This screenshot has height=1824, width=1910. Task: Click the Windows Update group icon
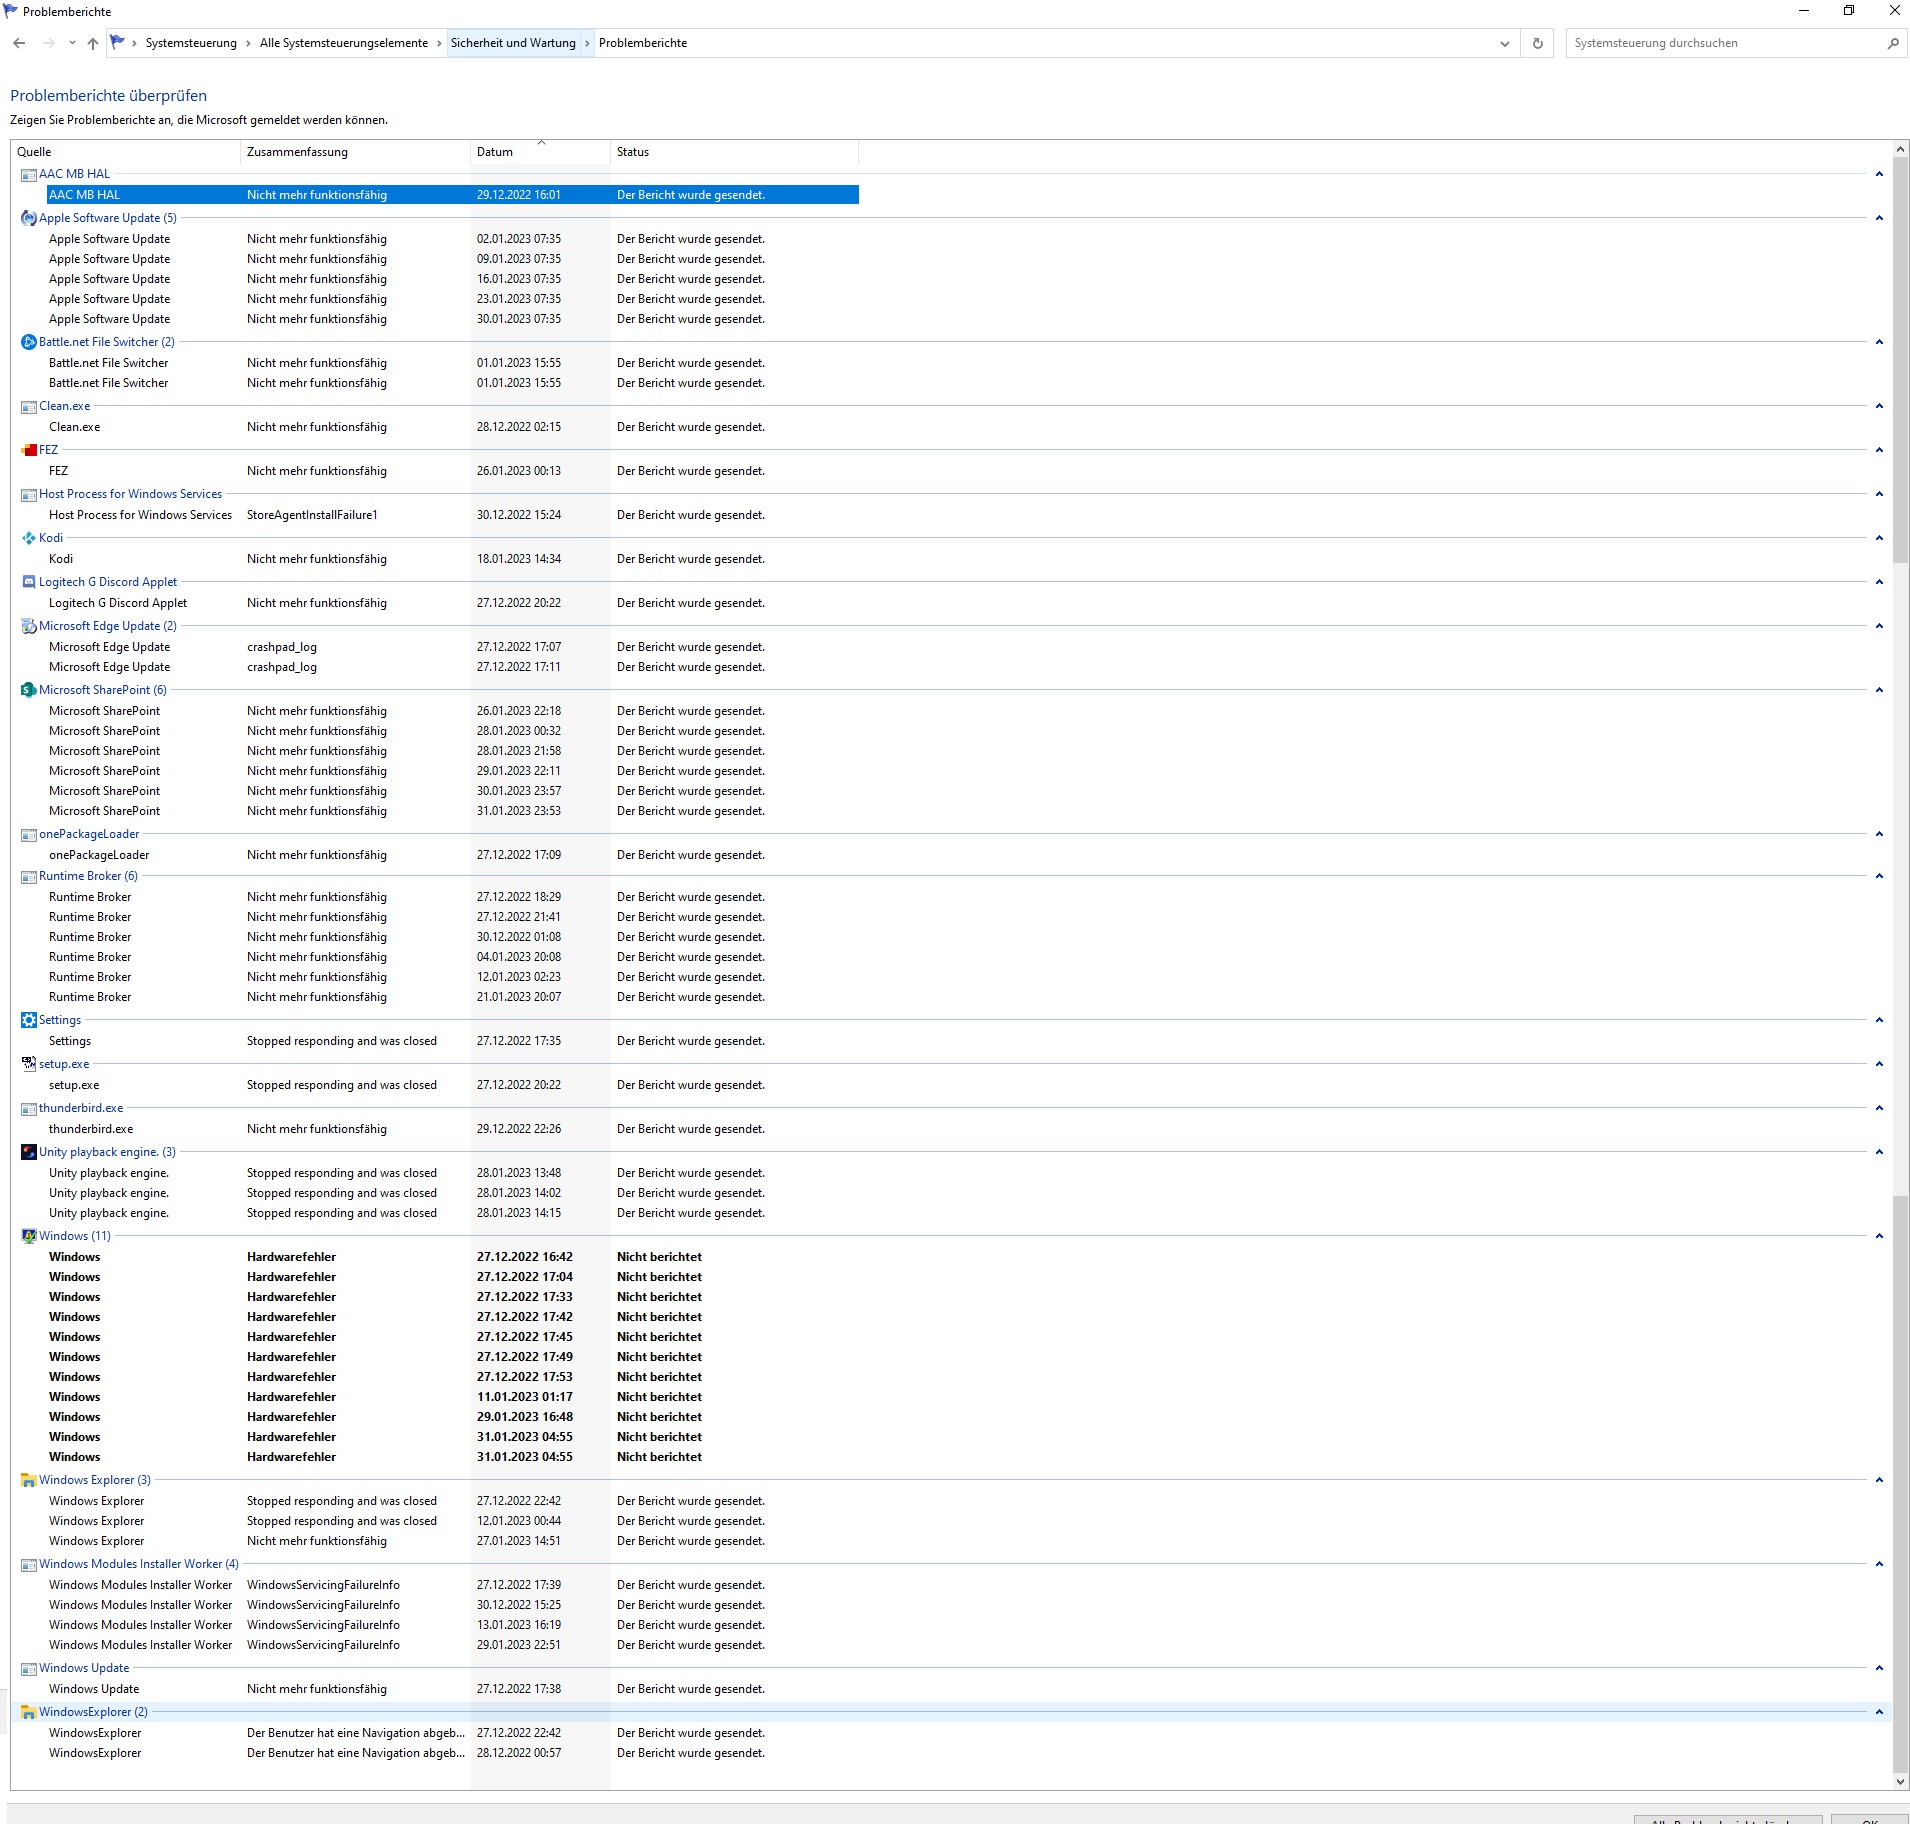(29, 1669)
